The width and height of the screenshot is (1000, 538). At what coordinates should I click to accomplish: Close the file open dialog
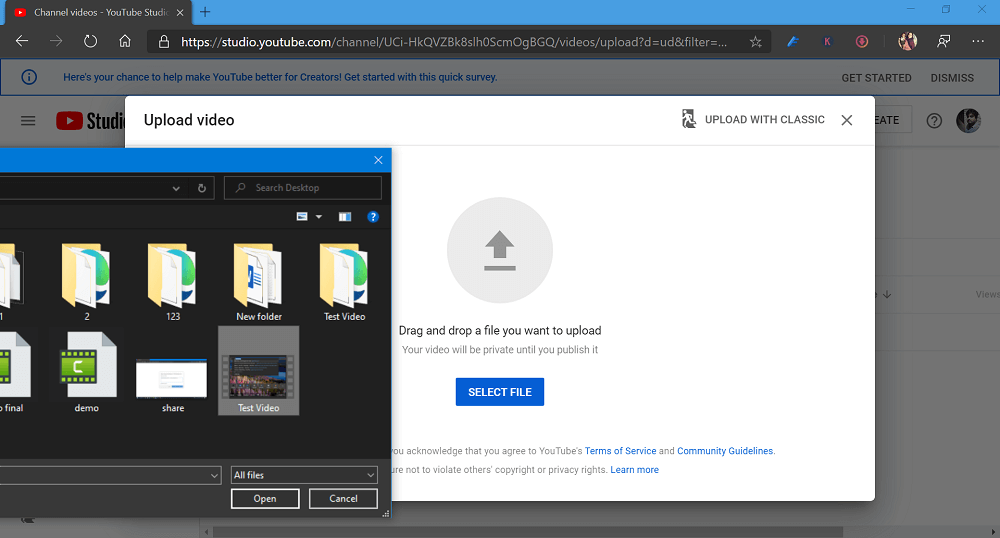tap(378, 160)
